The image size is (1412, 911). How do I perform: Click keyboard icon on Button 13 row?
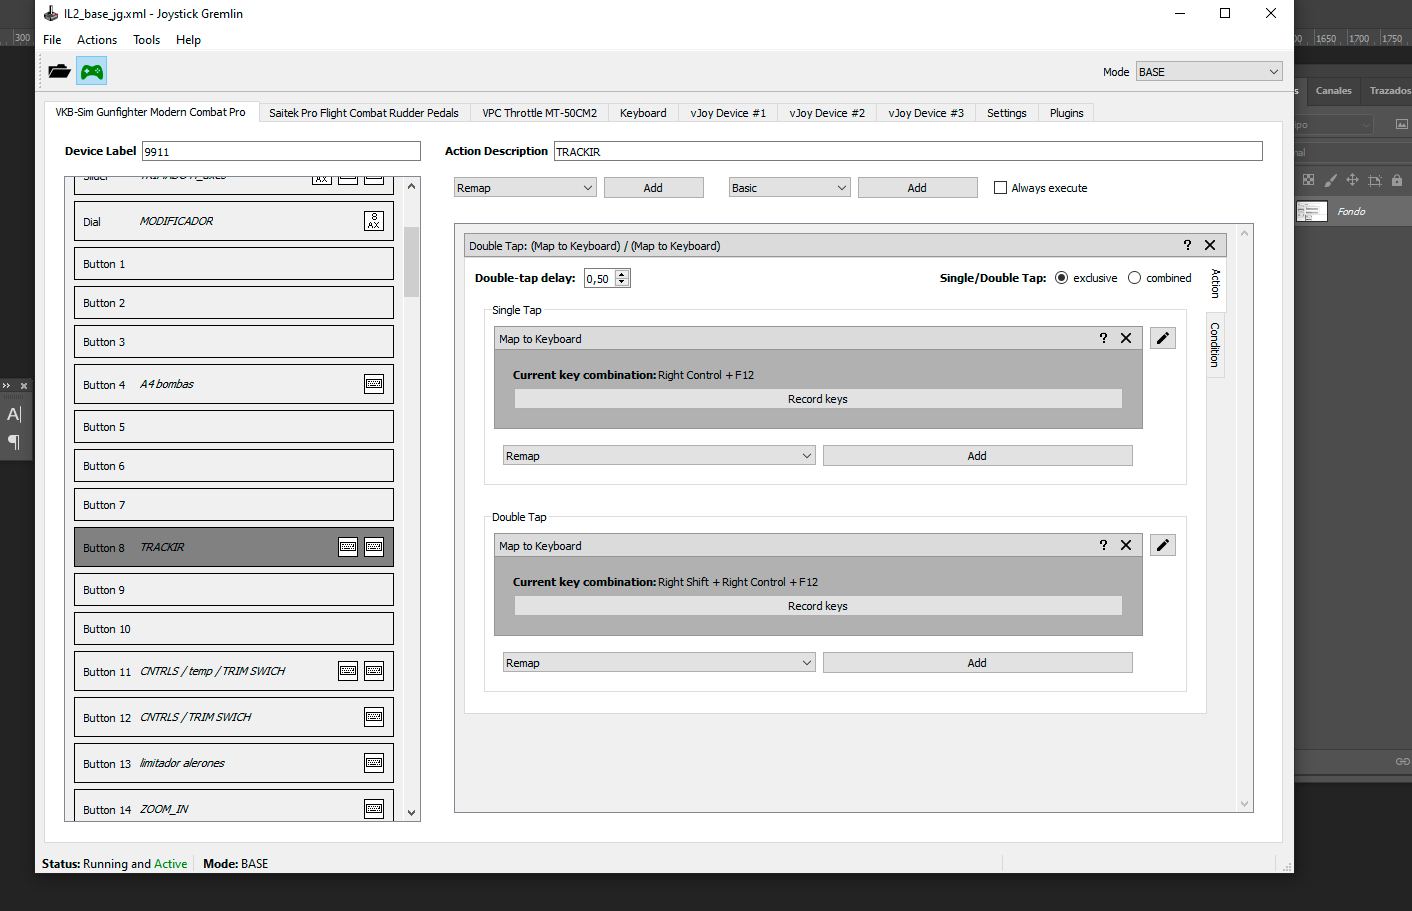point(374,763)
